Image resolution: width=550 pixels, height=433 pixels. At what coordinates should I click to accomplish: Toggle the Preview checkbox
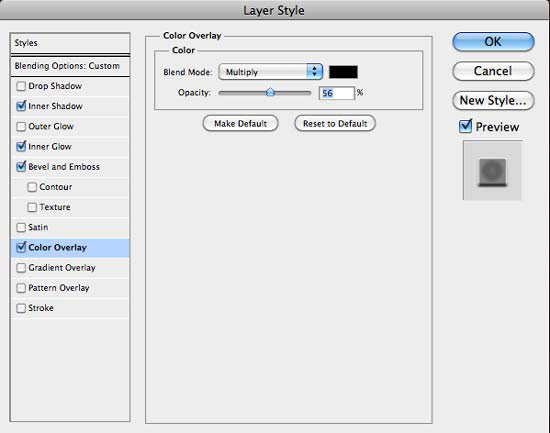pos(465,126)
